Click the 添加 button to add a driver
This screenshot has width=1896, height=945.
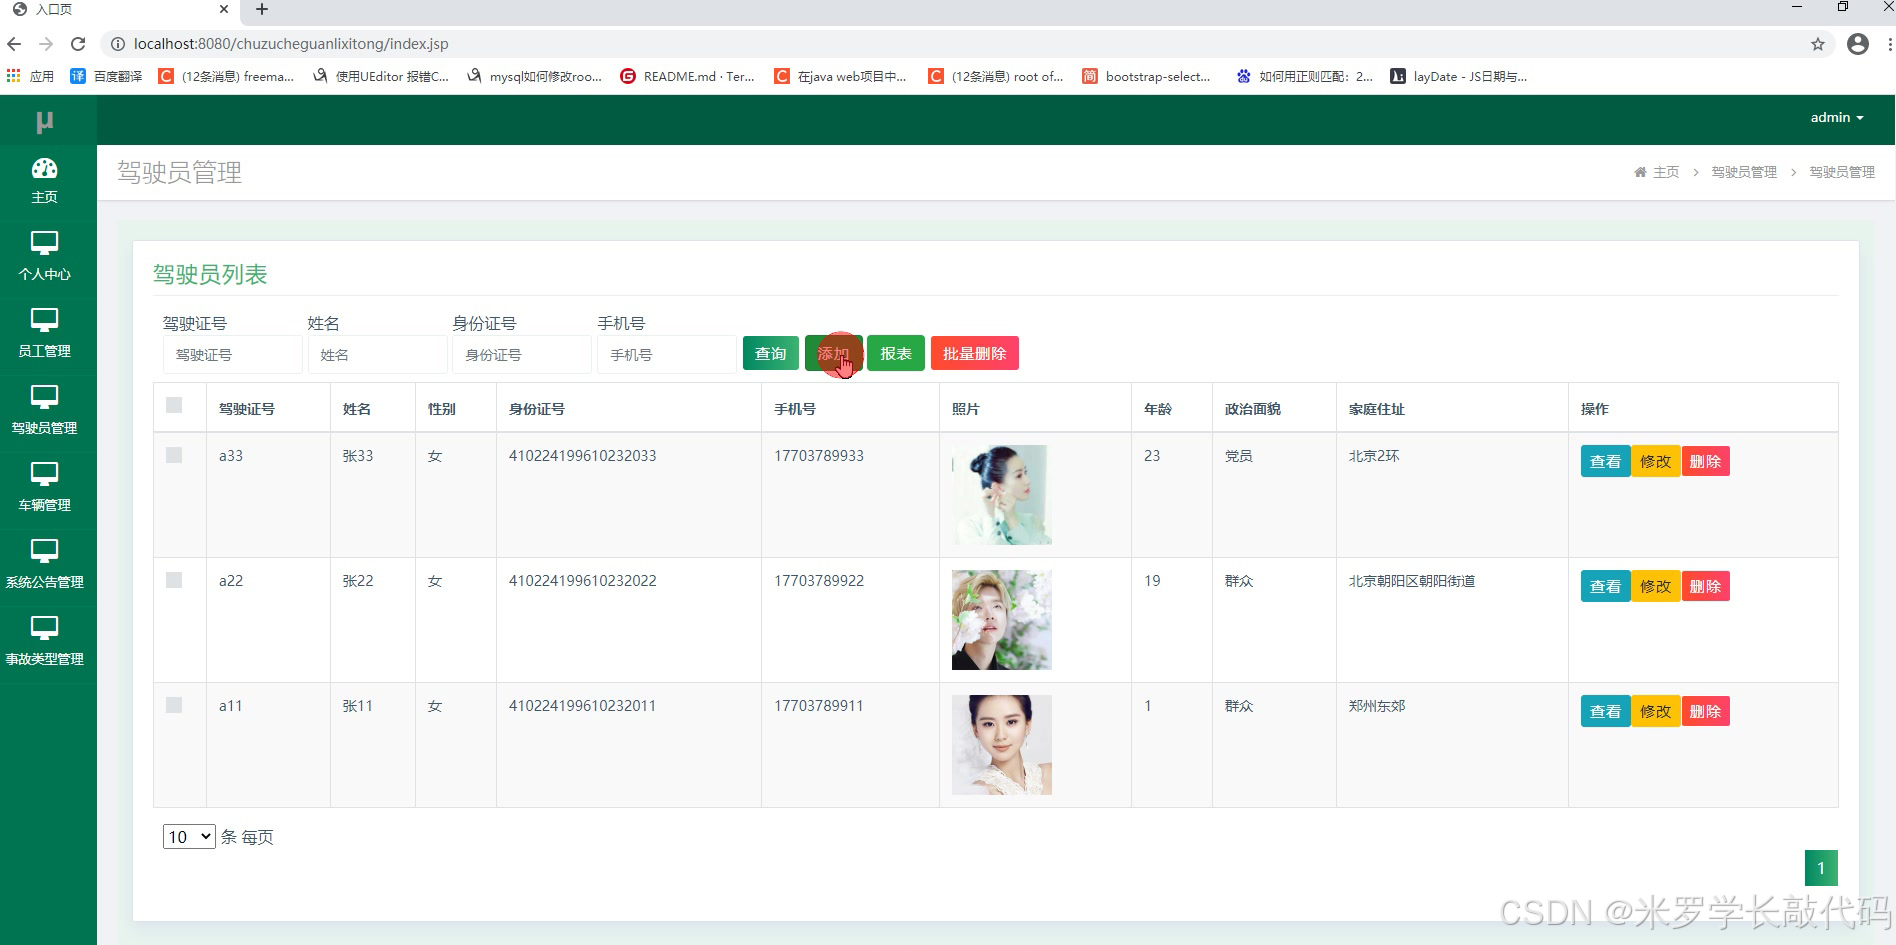tap(833, 352)
